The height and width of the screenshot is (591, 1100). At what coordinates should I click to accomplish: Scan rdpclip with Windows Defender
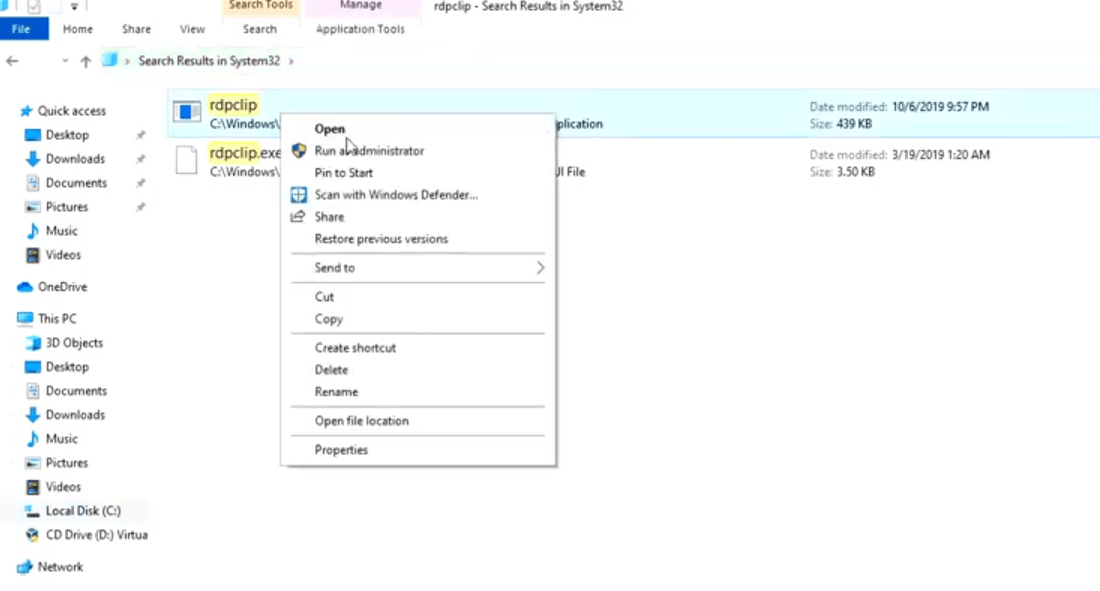click(x=396, y=194)
